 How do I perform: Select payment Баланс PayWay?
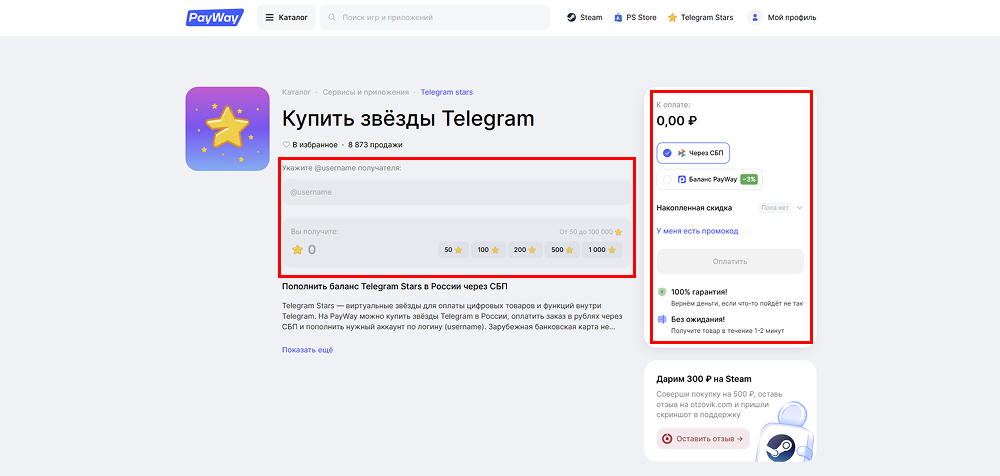[x=710, y=179]
